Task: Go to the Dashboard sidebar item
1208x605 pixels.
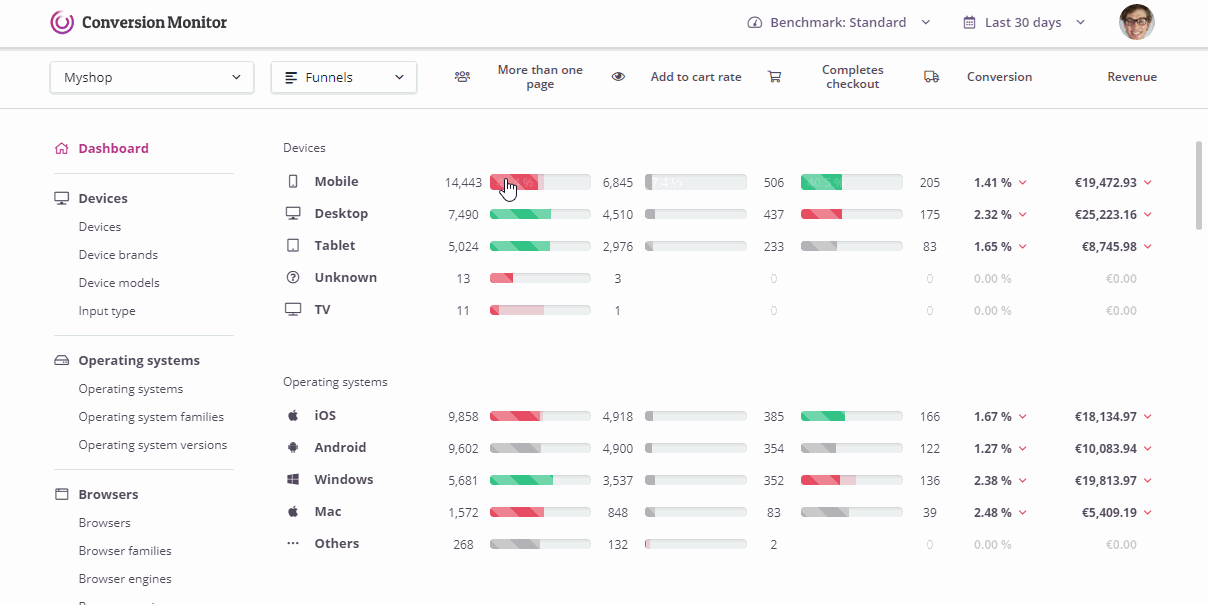Action: (x=113, y=147)
